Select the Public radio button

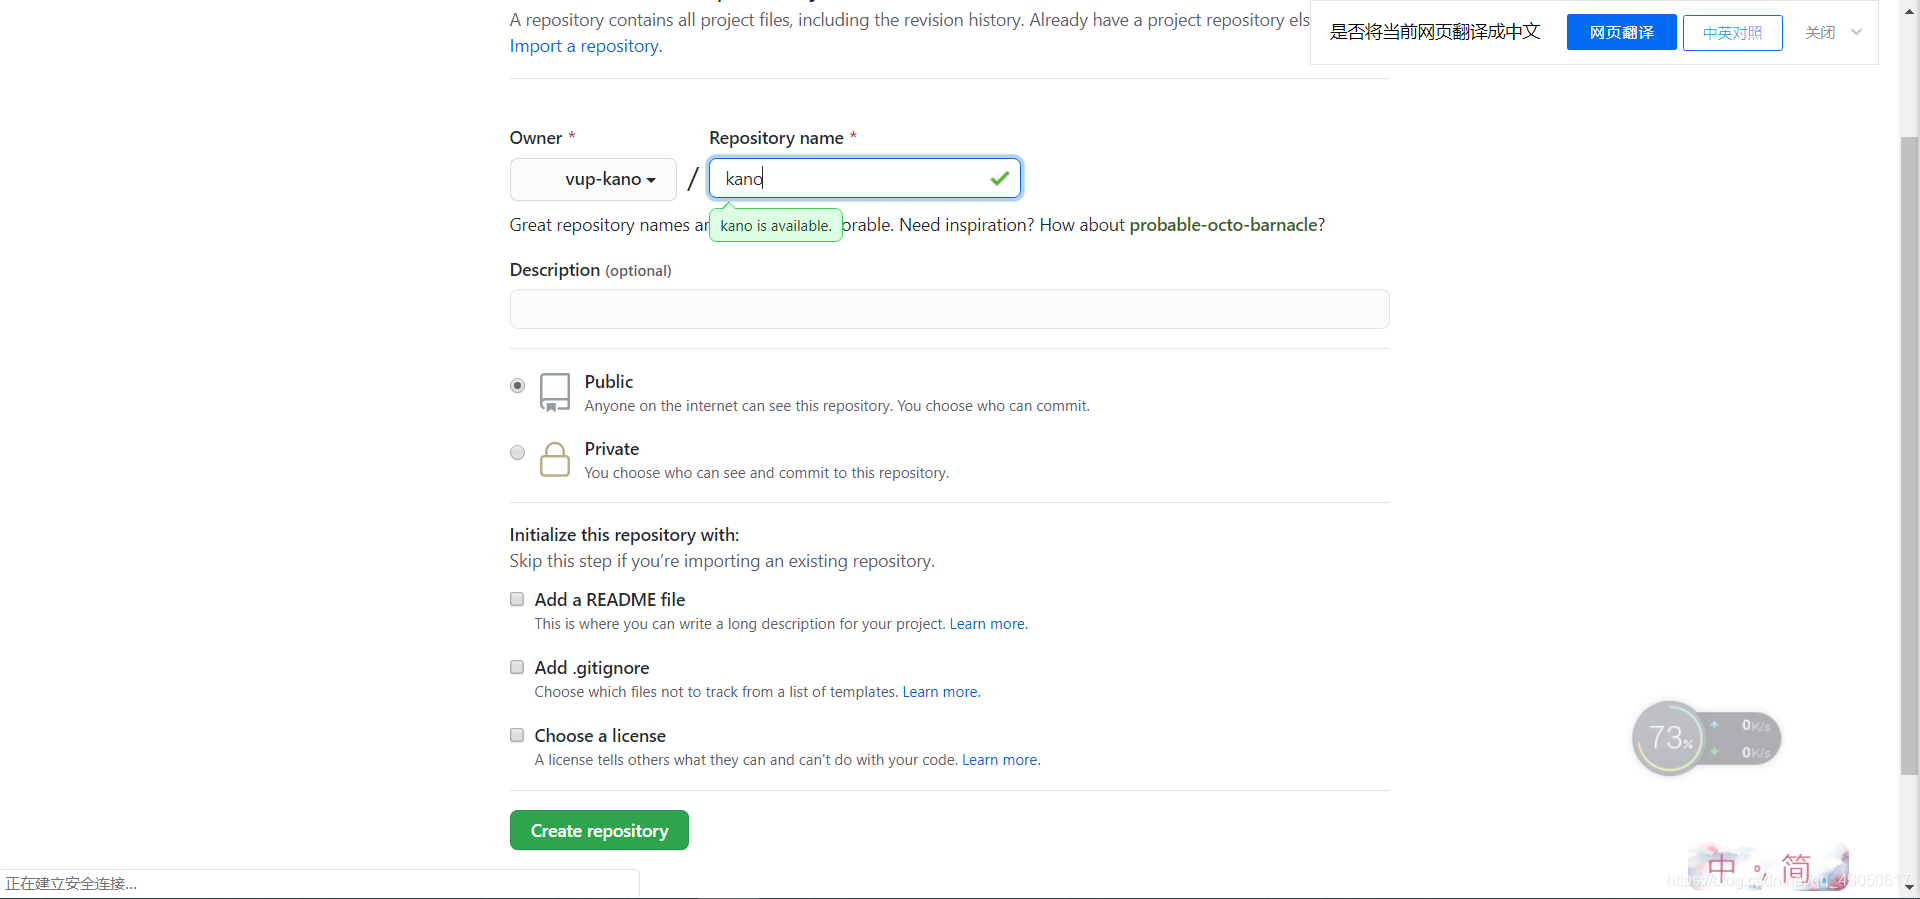(x=517, y=385)
